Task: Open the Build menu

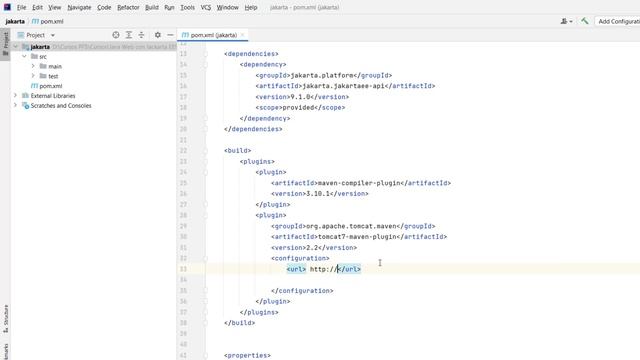Action: [152, 7]
